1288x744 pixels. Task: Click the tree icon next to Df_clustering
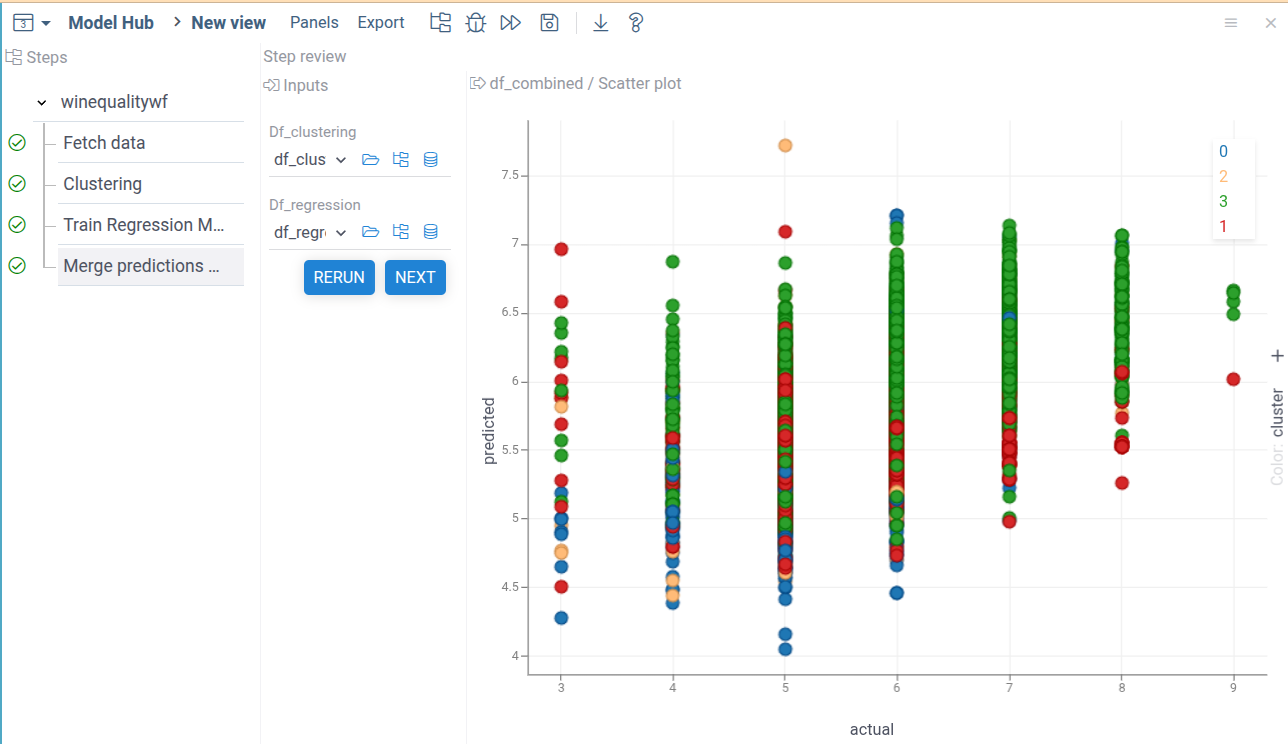click(401, 159)
